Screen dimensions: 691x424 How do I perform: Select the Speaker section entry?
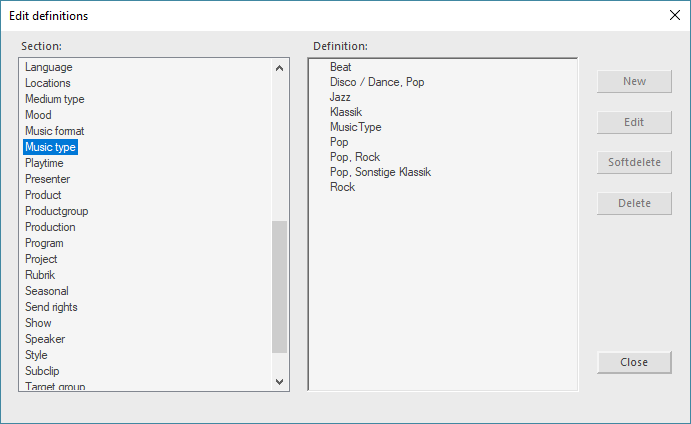pos(45,339)
